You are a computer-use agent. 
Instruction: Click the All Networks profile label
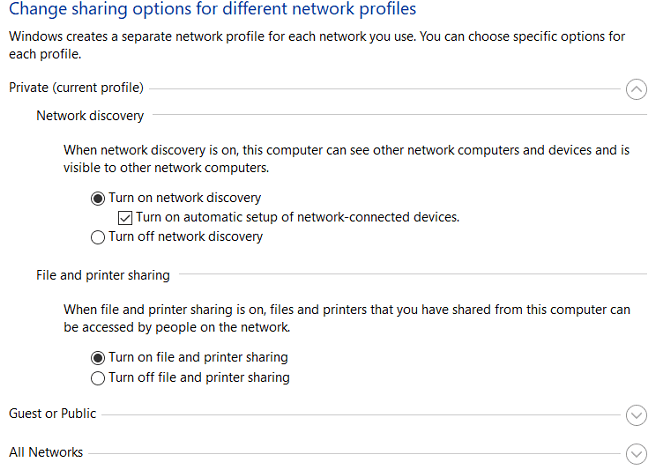tap(46, 452)
